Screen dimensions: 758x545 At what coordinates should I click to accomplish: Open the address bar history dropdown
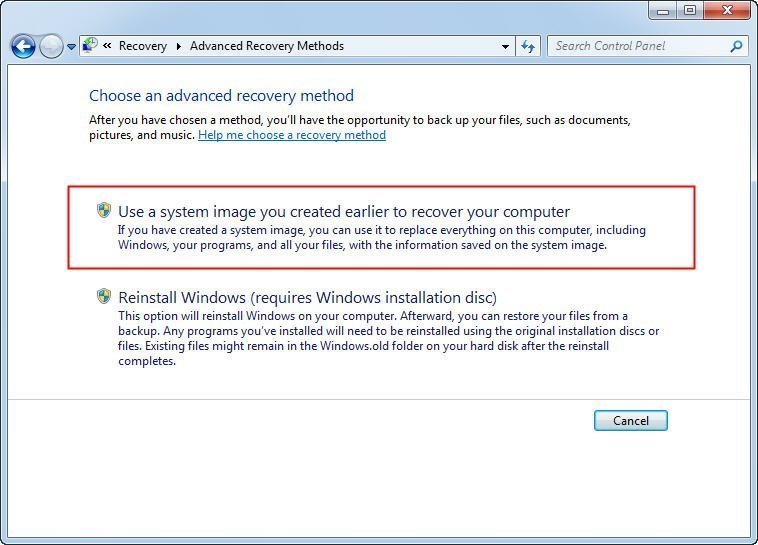tap(505, 46)
